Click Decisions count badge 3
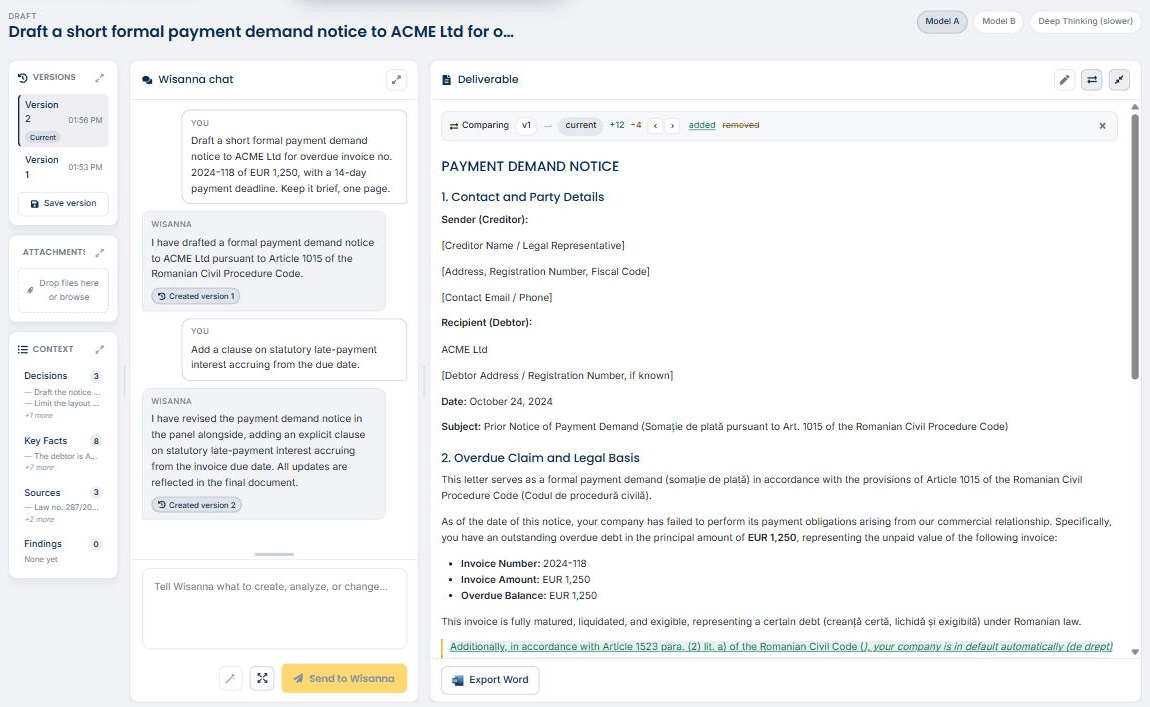 (x=96, y=376)
